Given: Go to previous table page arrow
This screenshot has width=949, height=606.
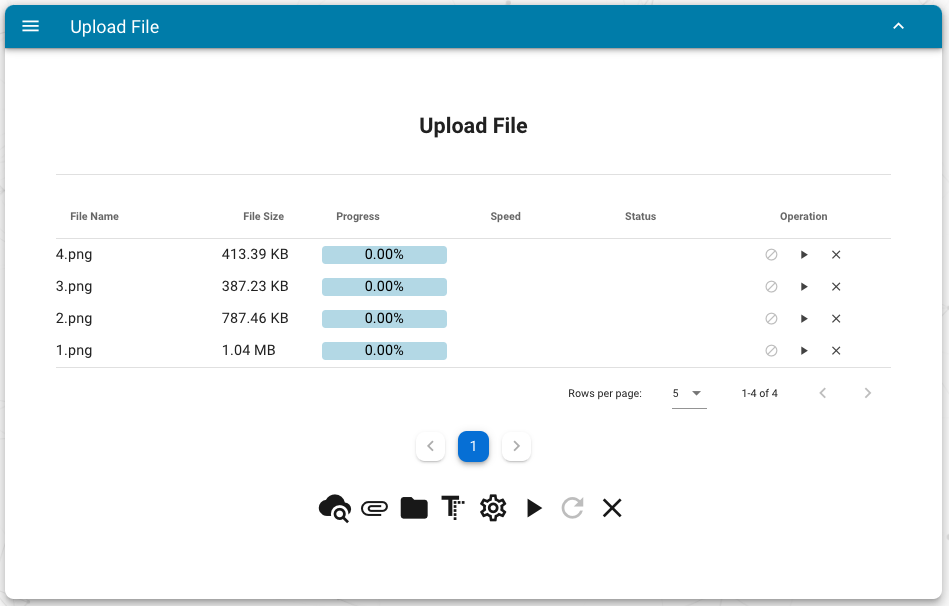Looking at the screenshot, I should coord(823,394).
